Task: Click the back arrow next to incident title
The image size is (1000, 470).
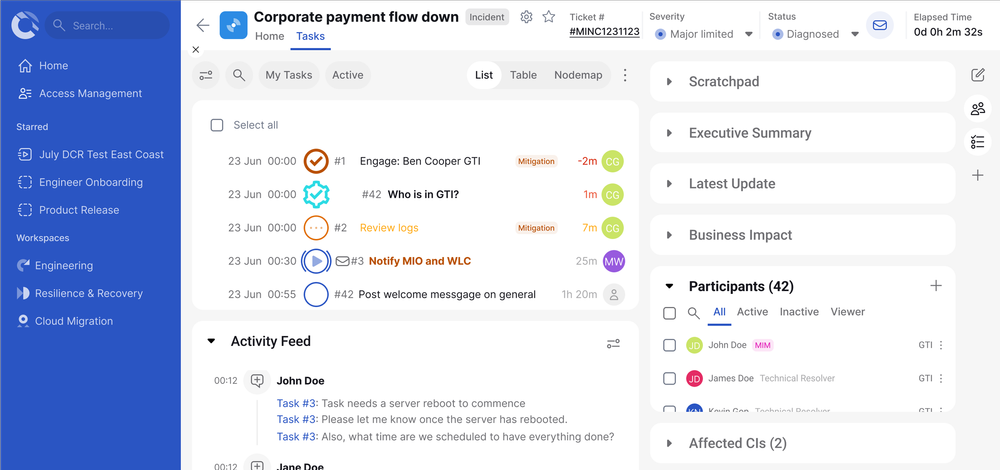Action: [x=203, y=26]
